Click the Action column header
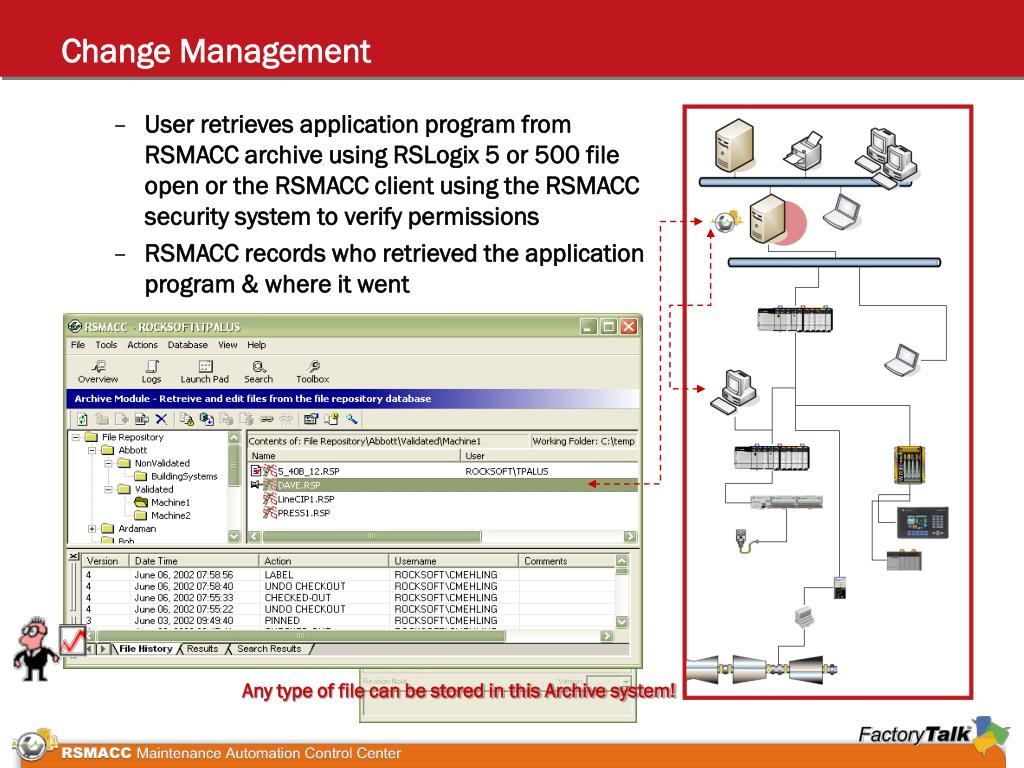 [x=323, y=561]
